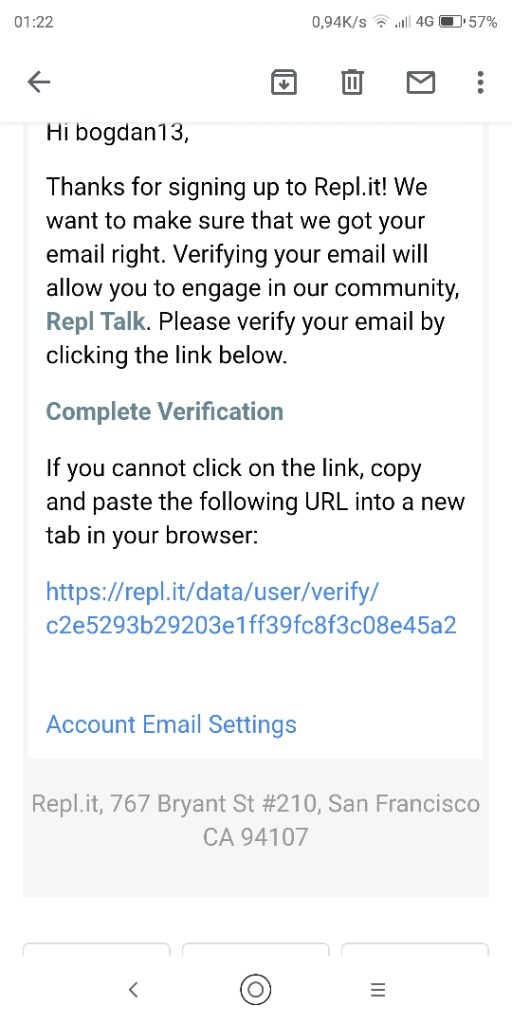Tap the cellular signal bars icon
The image size is (512, 1024).
tap(402, 22)
